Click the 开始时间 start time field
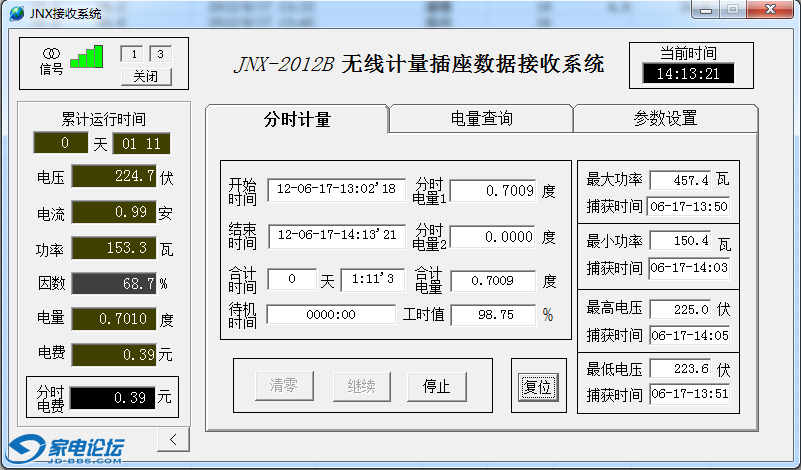801x470 pixels. coord(336,189)
